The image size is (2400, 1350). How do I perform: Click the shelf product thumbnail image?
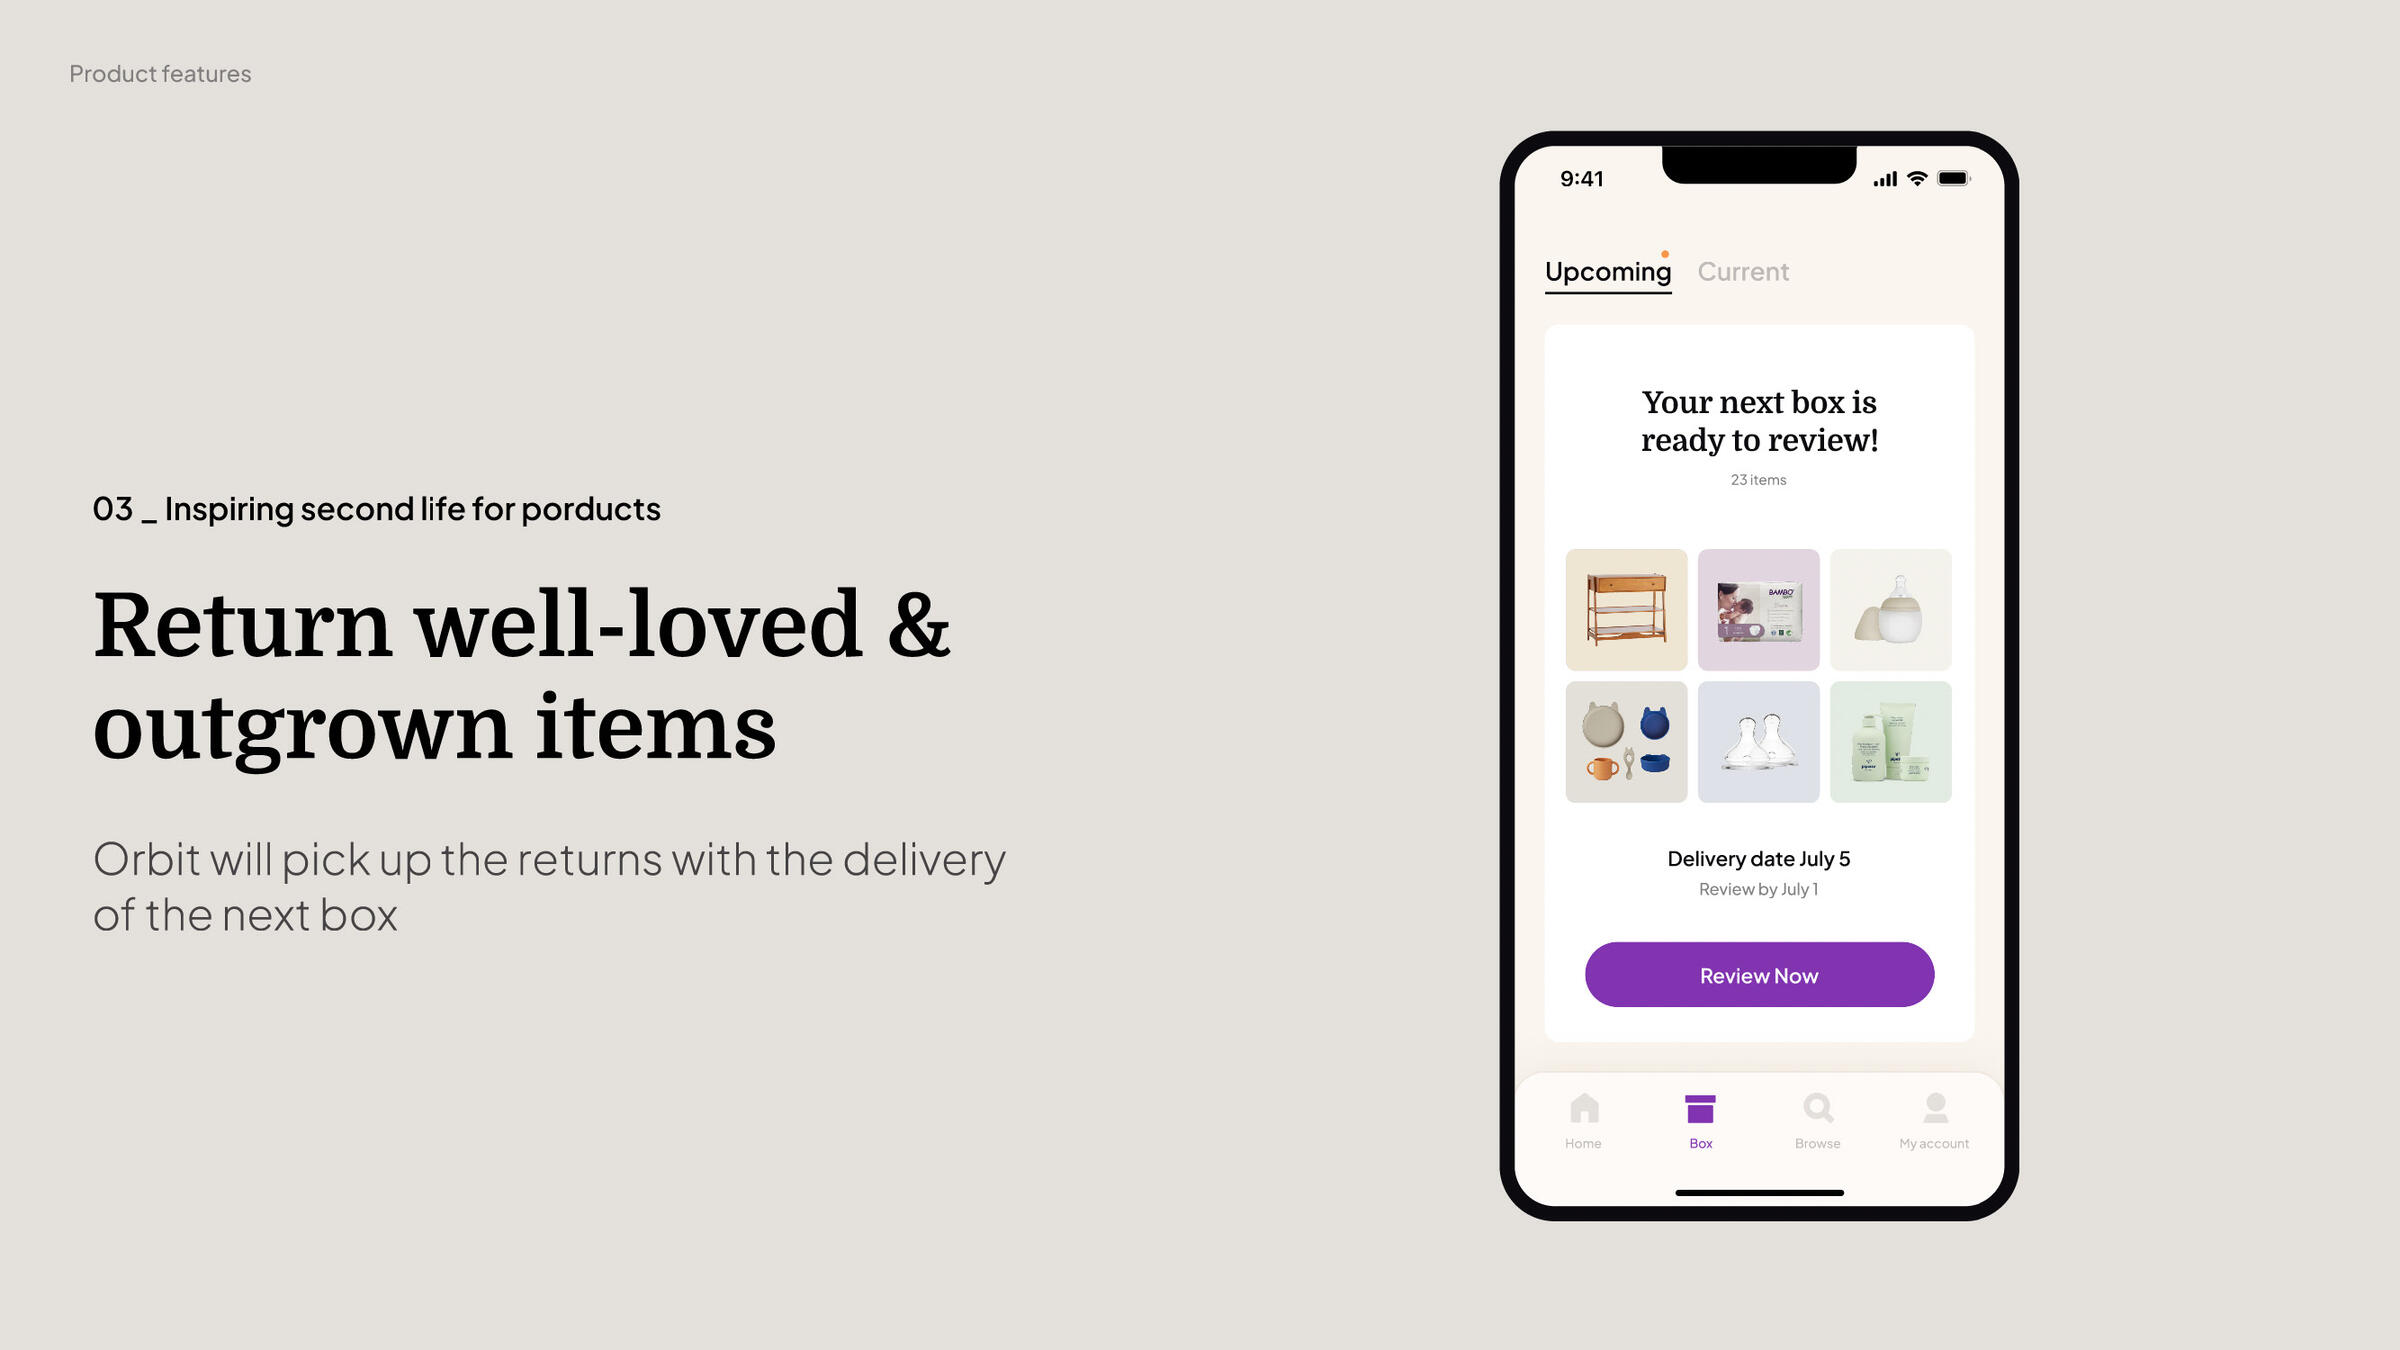click(x=1625, y=610)
